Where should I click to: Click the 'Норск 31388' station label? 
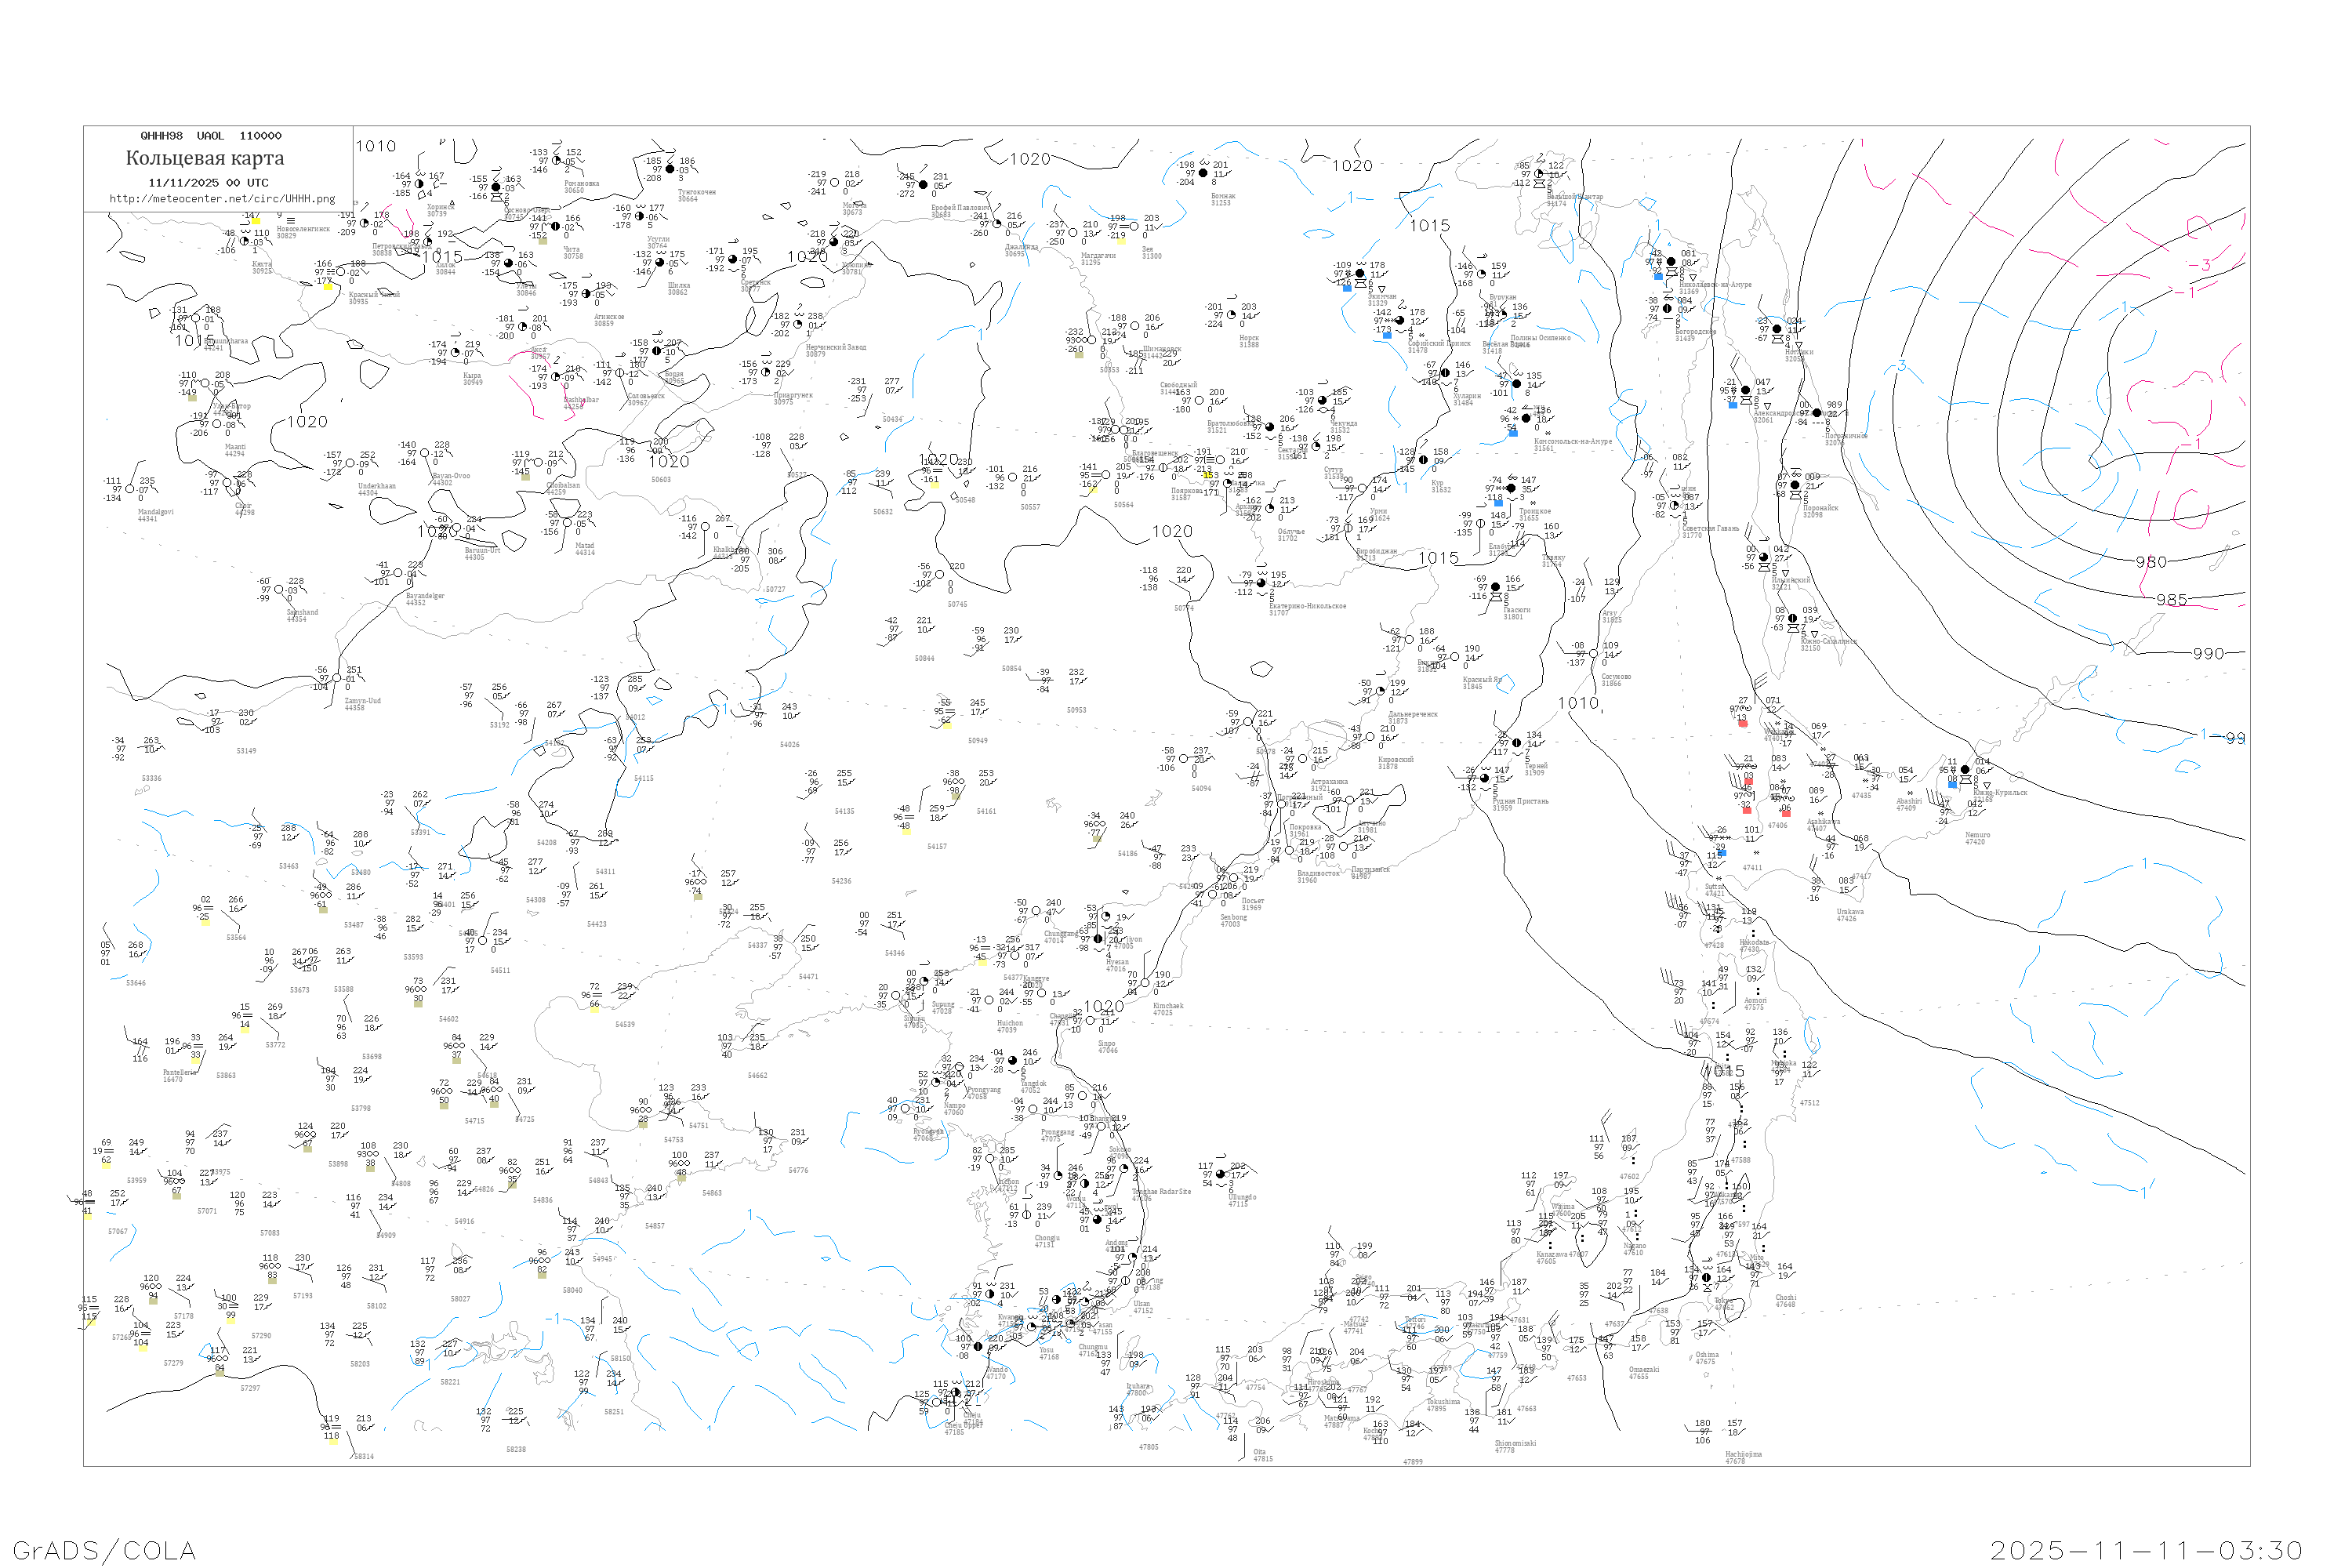(1249, 340)
